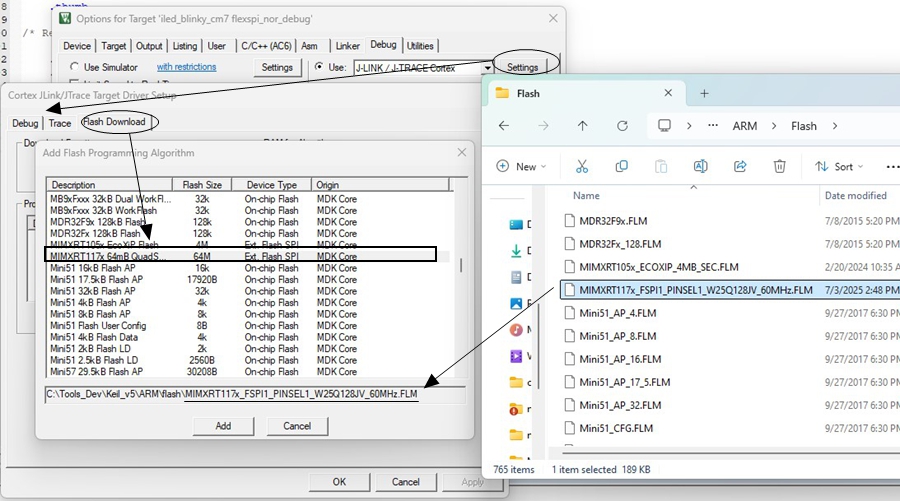Sort algorithms by the Device Type column header
Image resolution: width=900 pixels, height=501 pixels.
[x=271, y=185]
